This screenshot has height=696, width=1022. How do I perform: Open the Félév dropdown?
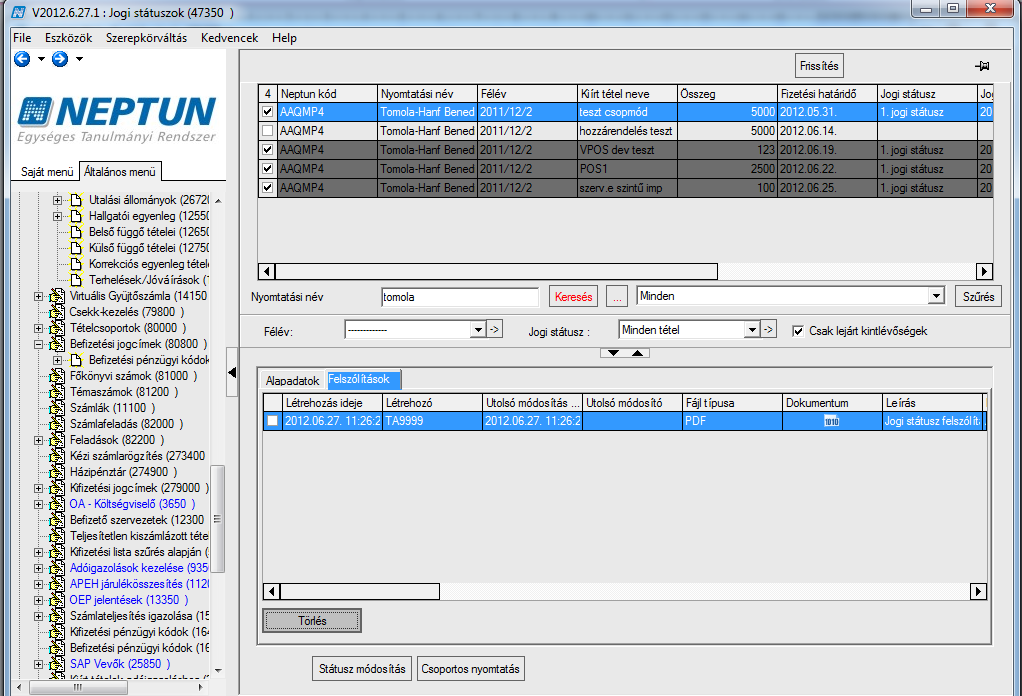pos(478,330)
